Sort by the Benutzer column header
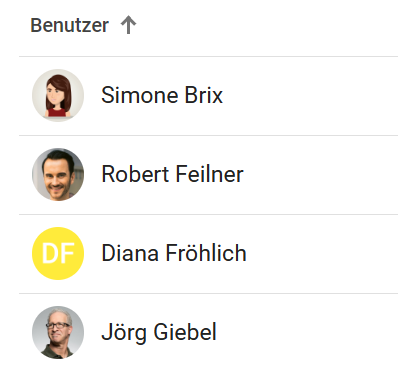This screenshot has width=398, height=377. [69, 25]
